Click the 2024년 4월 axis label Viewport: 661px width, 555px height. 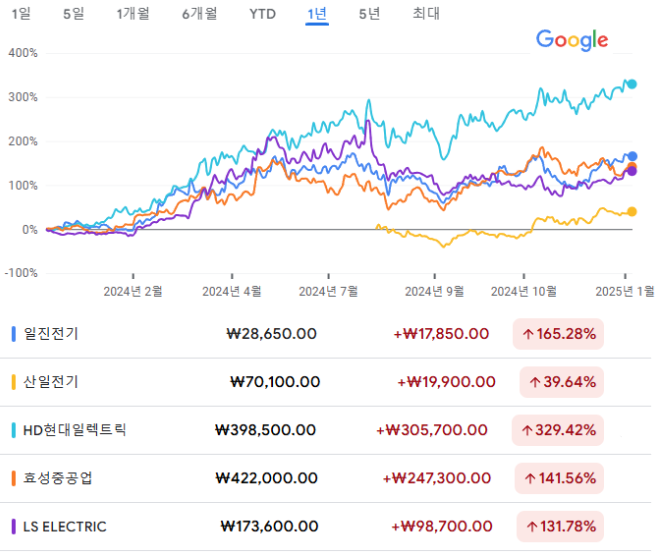pos(232,291)
